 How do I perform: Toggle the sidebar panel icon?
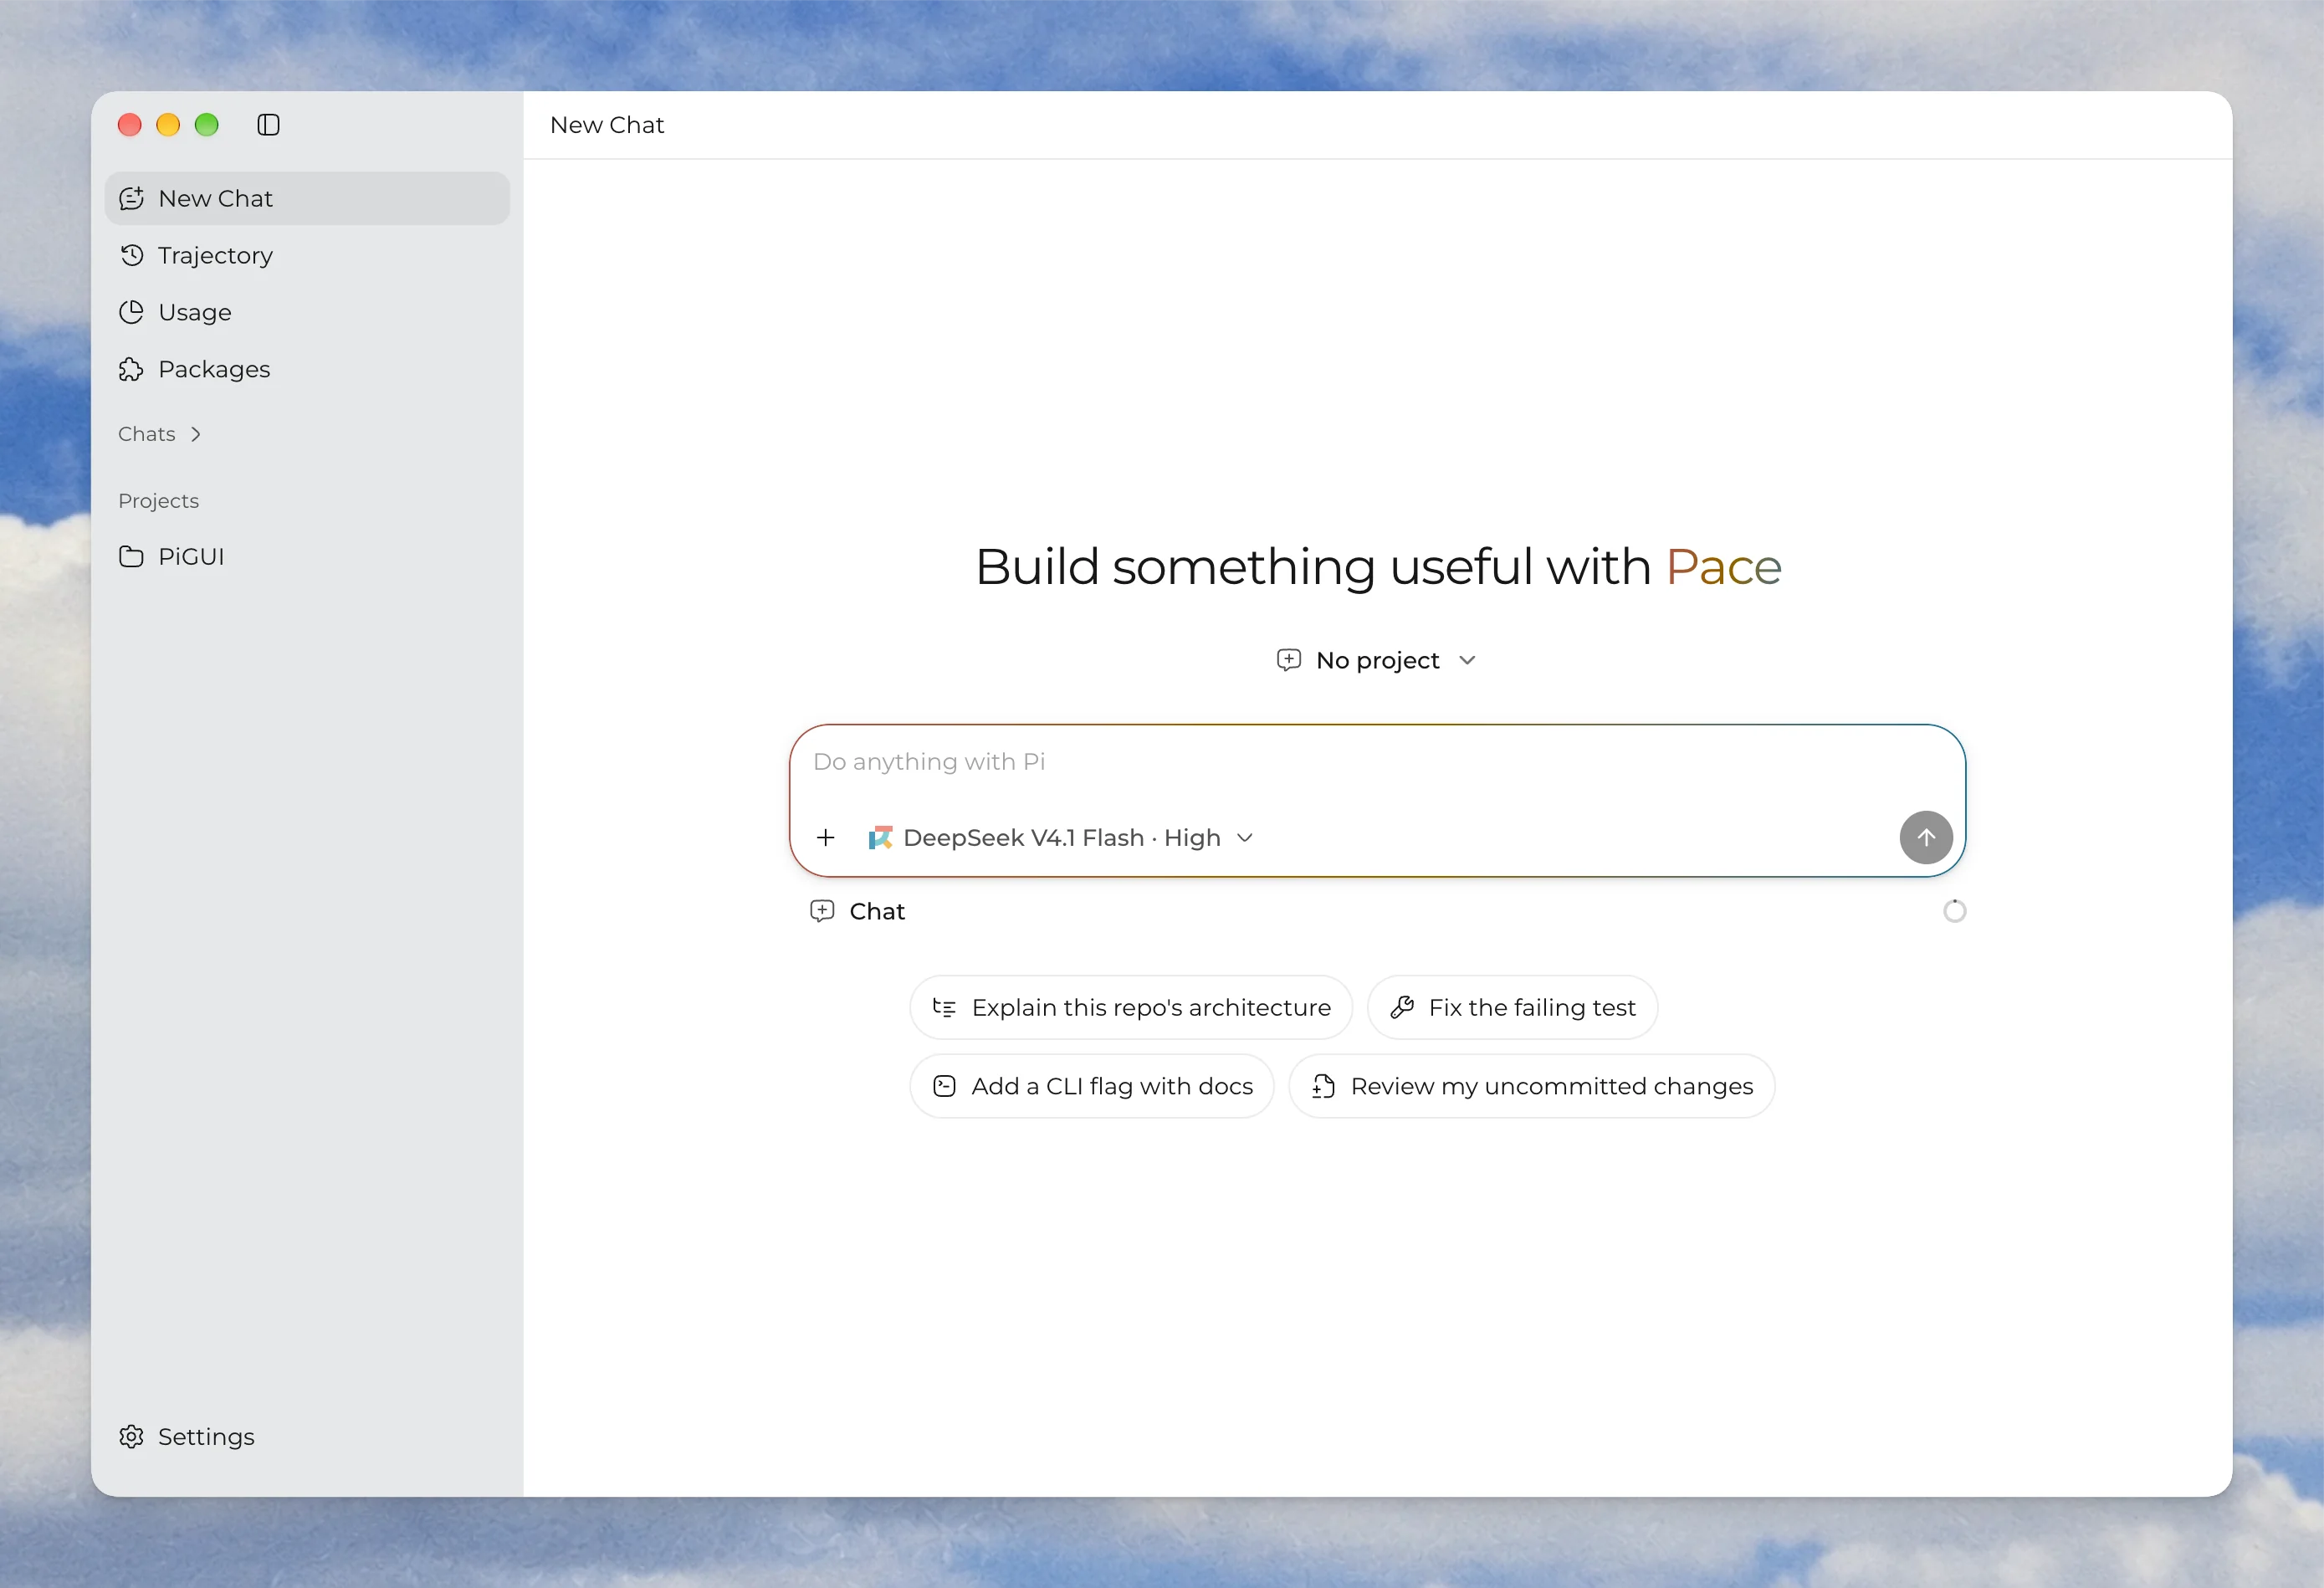point(268,125)
